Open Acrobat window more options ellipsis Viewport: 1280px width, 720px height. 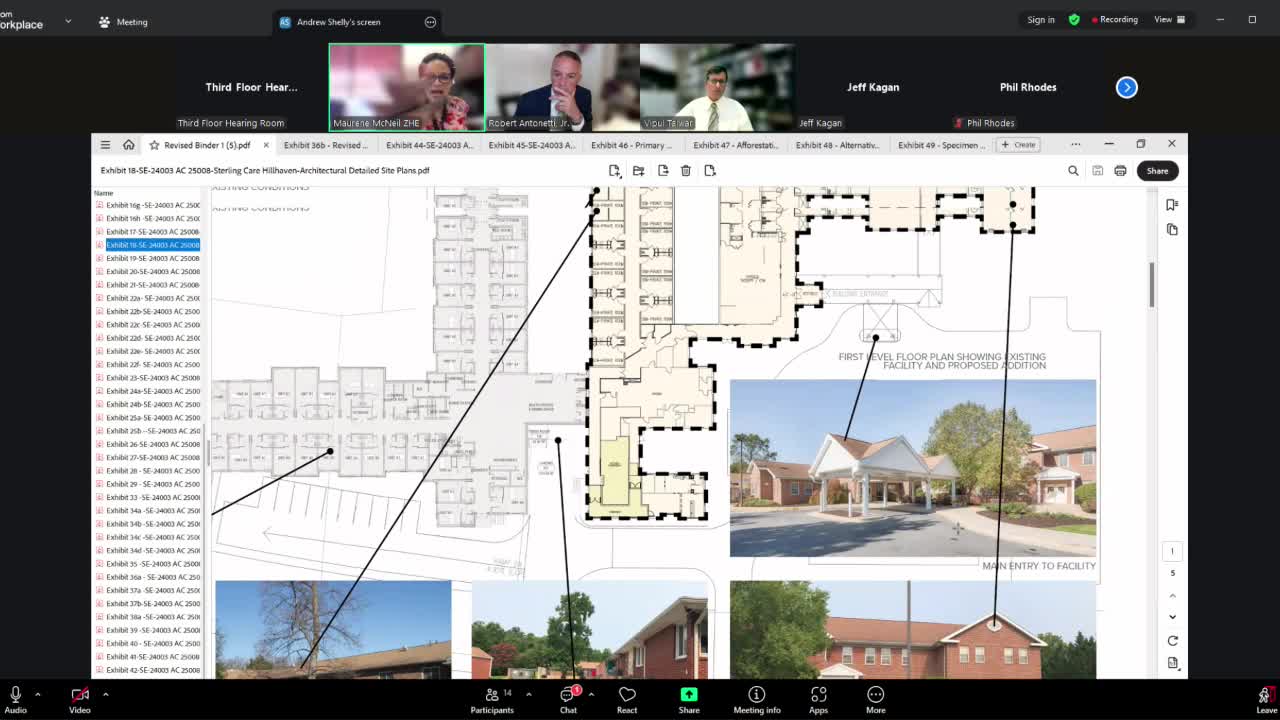pos(1076,144)
